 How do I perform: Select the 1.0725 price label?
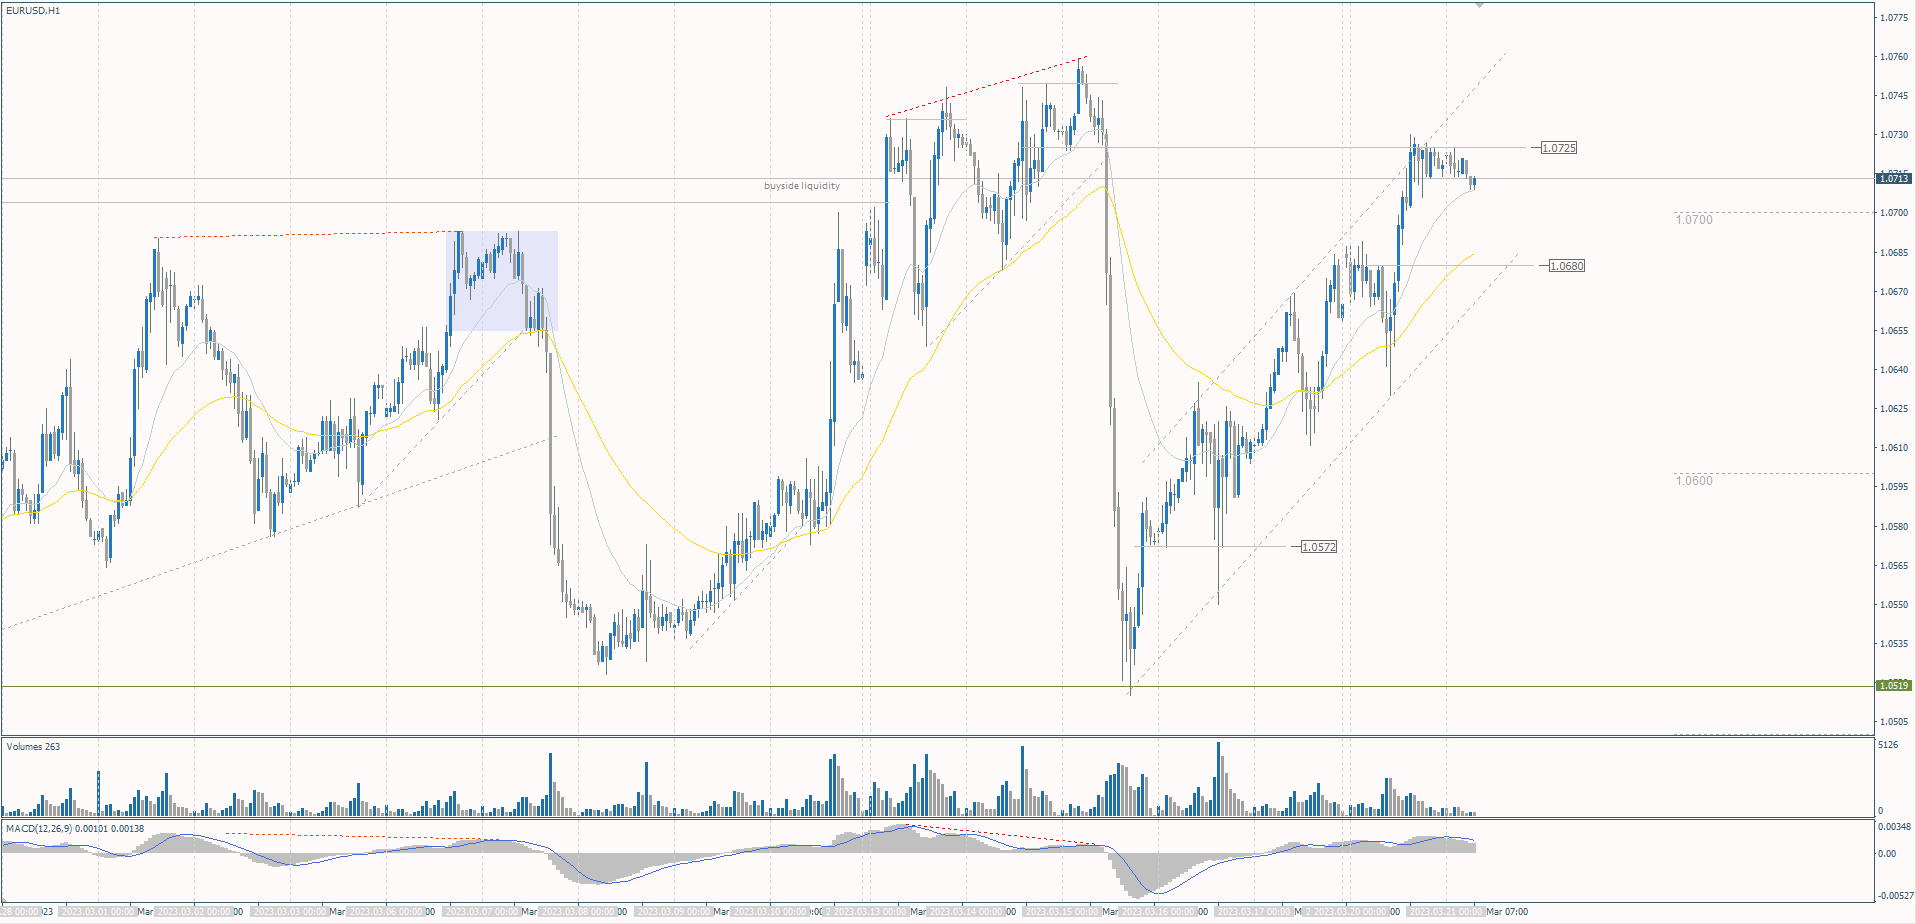(x=1558, y=148)
